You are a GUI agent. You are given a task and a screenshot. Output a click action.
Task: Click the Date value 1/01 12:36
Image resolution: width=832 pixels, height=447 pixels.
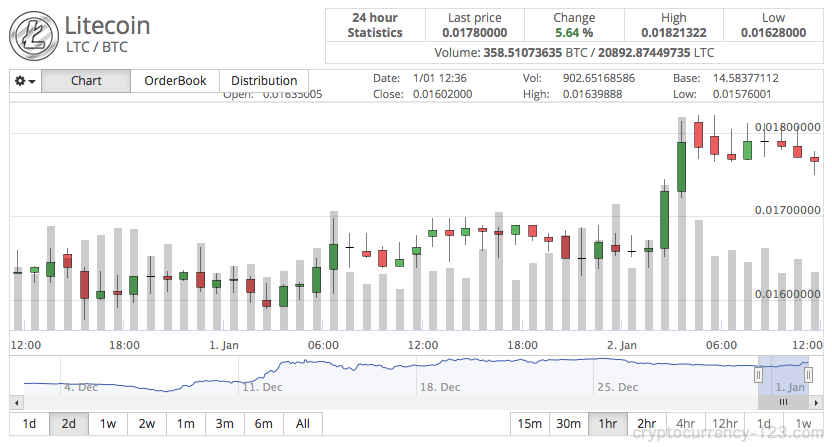(439, 78)
